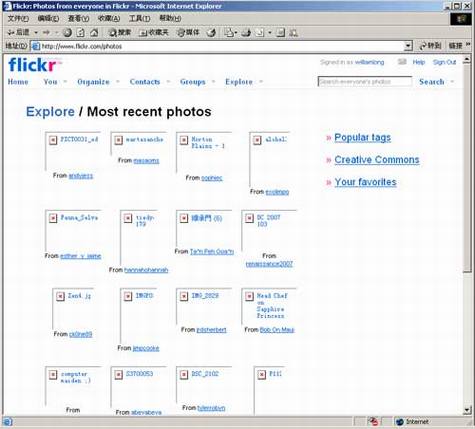Click the IE Back arrow button
The image size is (475, 429).
(x=18, y=32)
